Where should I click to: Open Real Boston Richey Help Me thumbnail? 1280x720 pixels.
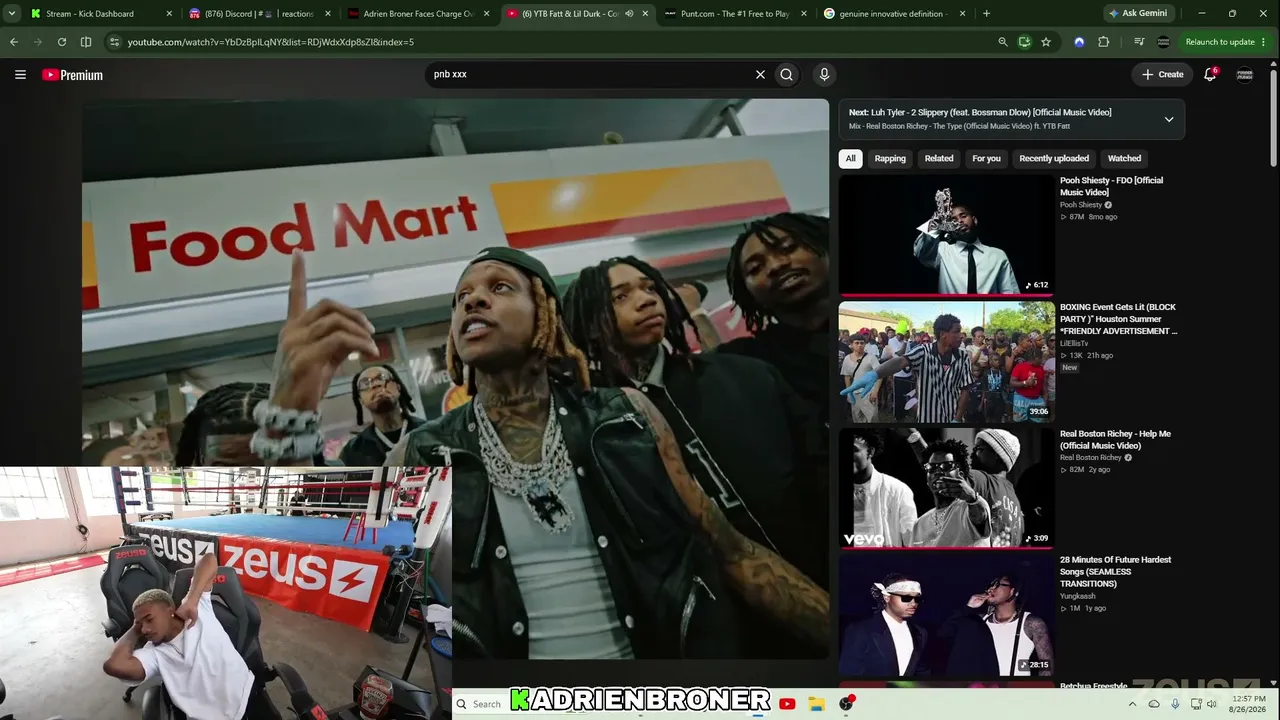click(x=946, y=488)
